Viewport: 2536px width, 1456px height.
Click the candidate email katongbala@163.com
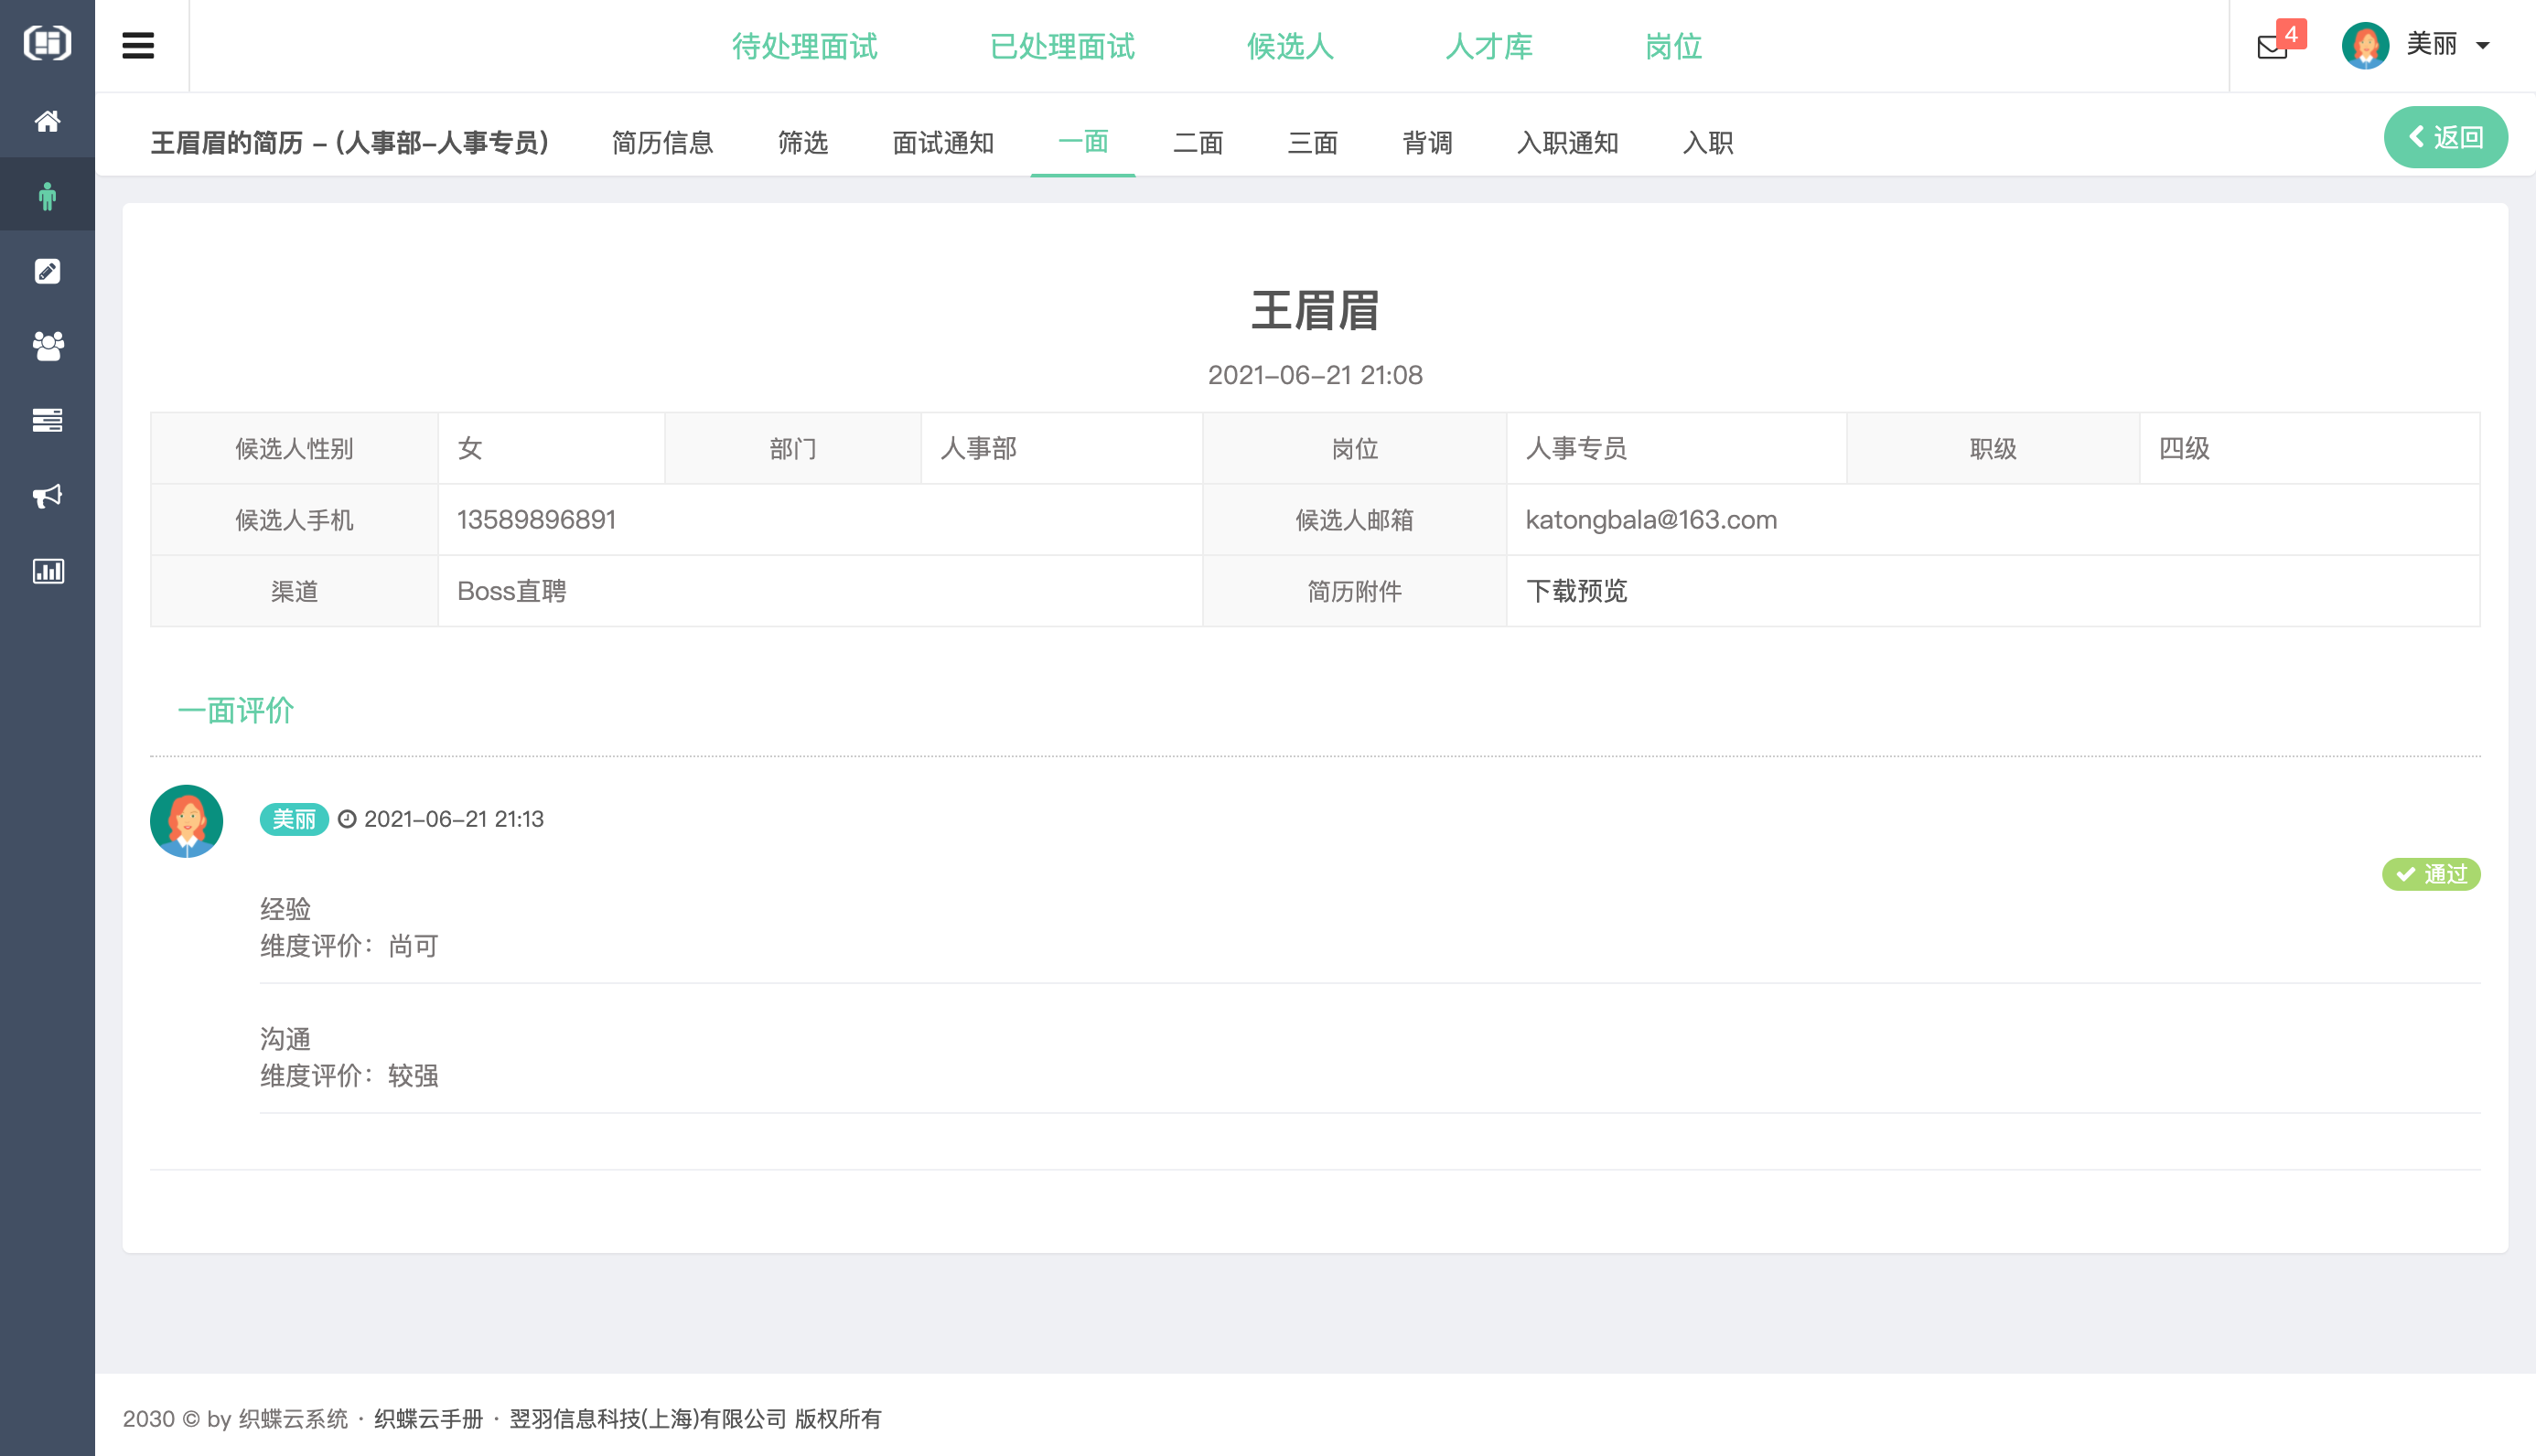click(x=1650, y=519)
